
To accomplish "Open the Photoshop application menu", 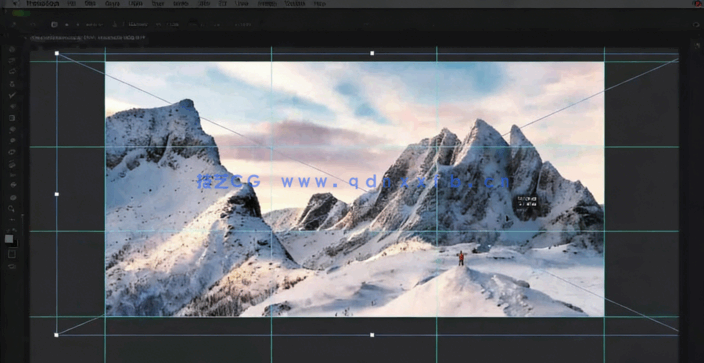I will [x=44, y=3].
